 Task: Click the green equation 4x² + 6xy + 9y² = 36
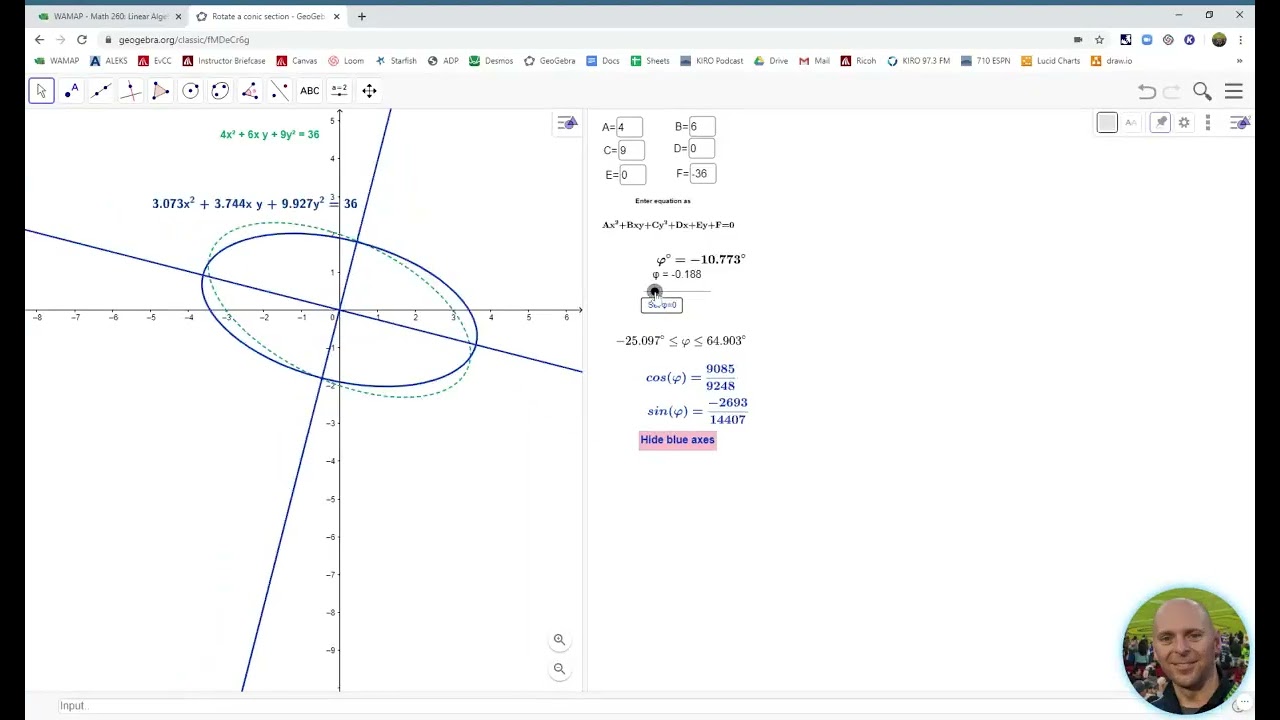coord(270,134)
